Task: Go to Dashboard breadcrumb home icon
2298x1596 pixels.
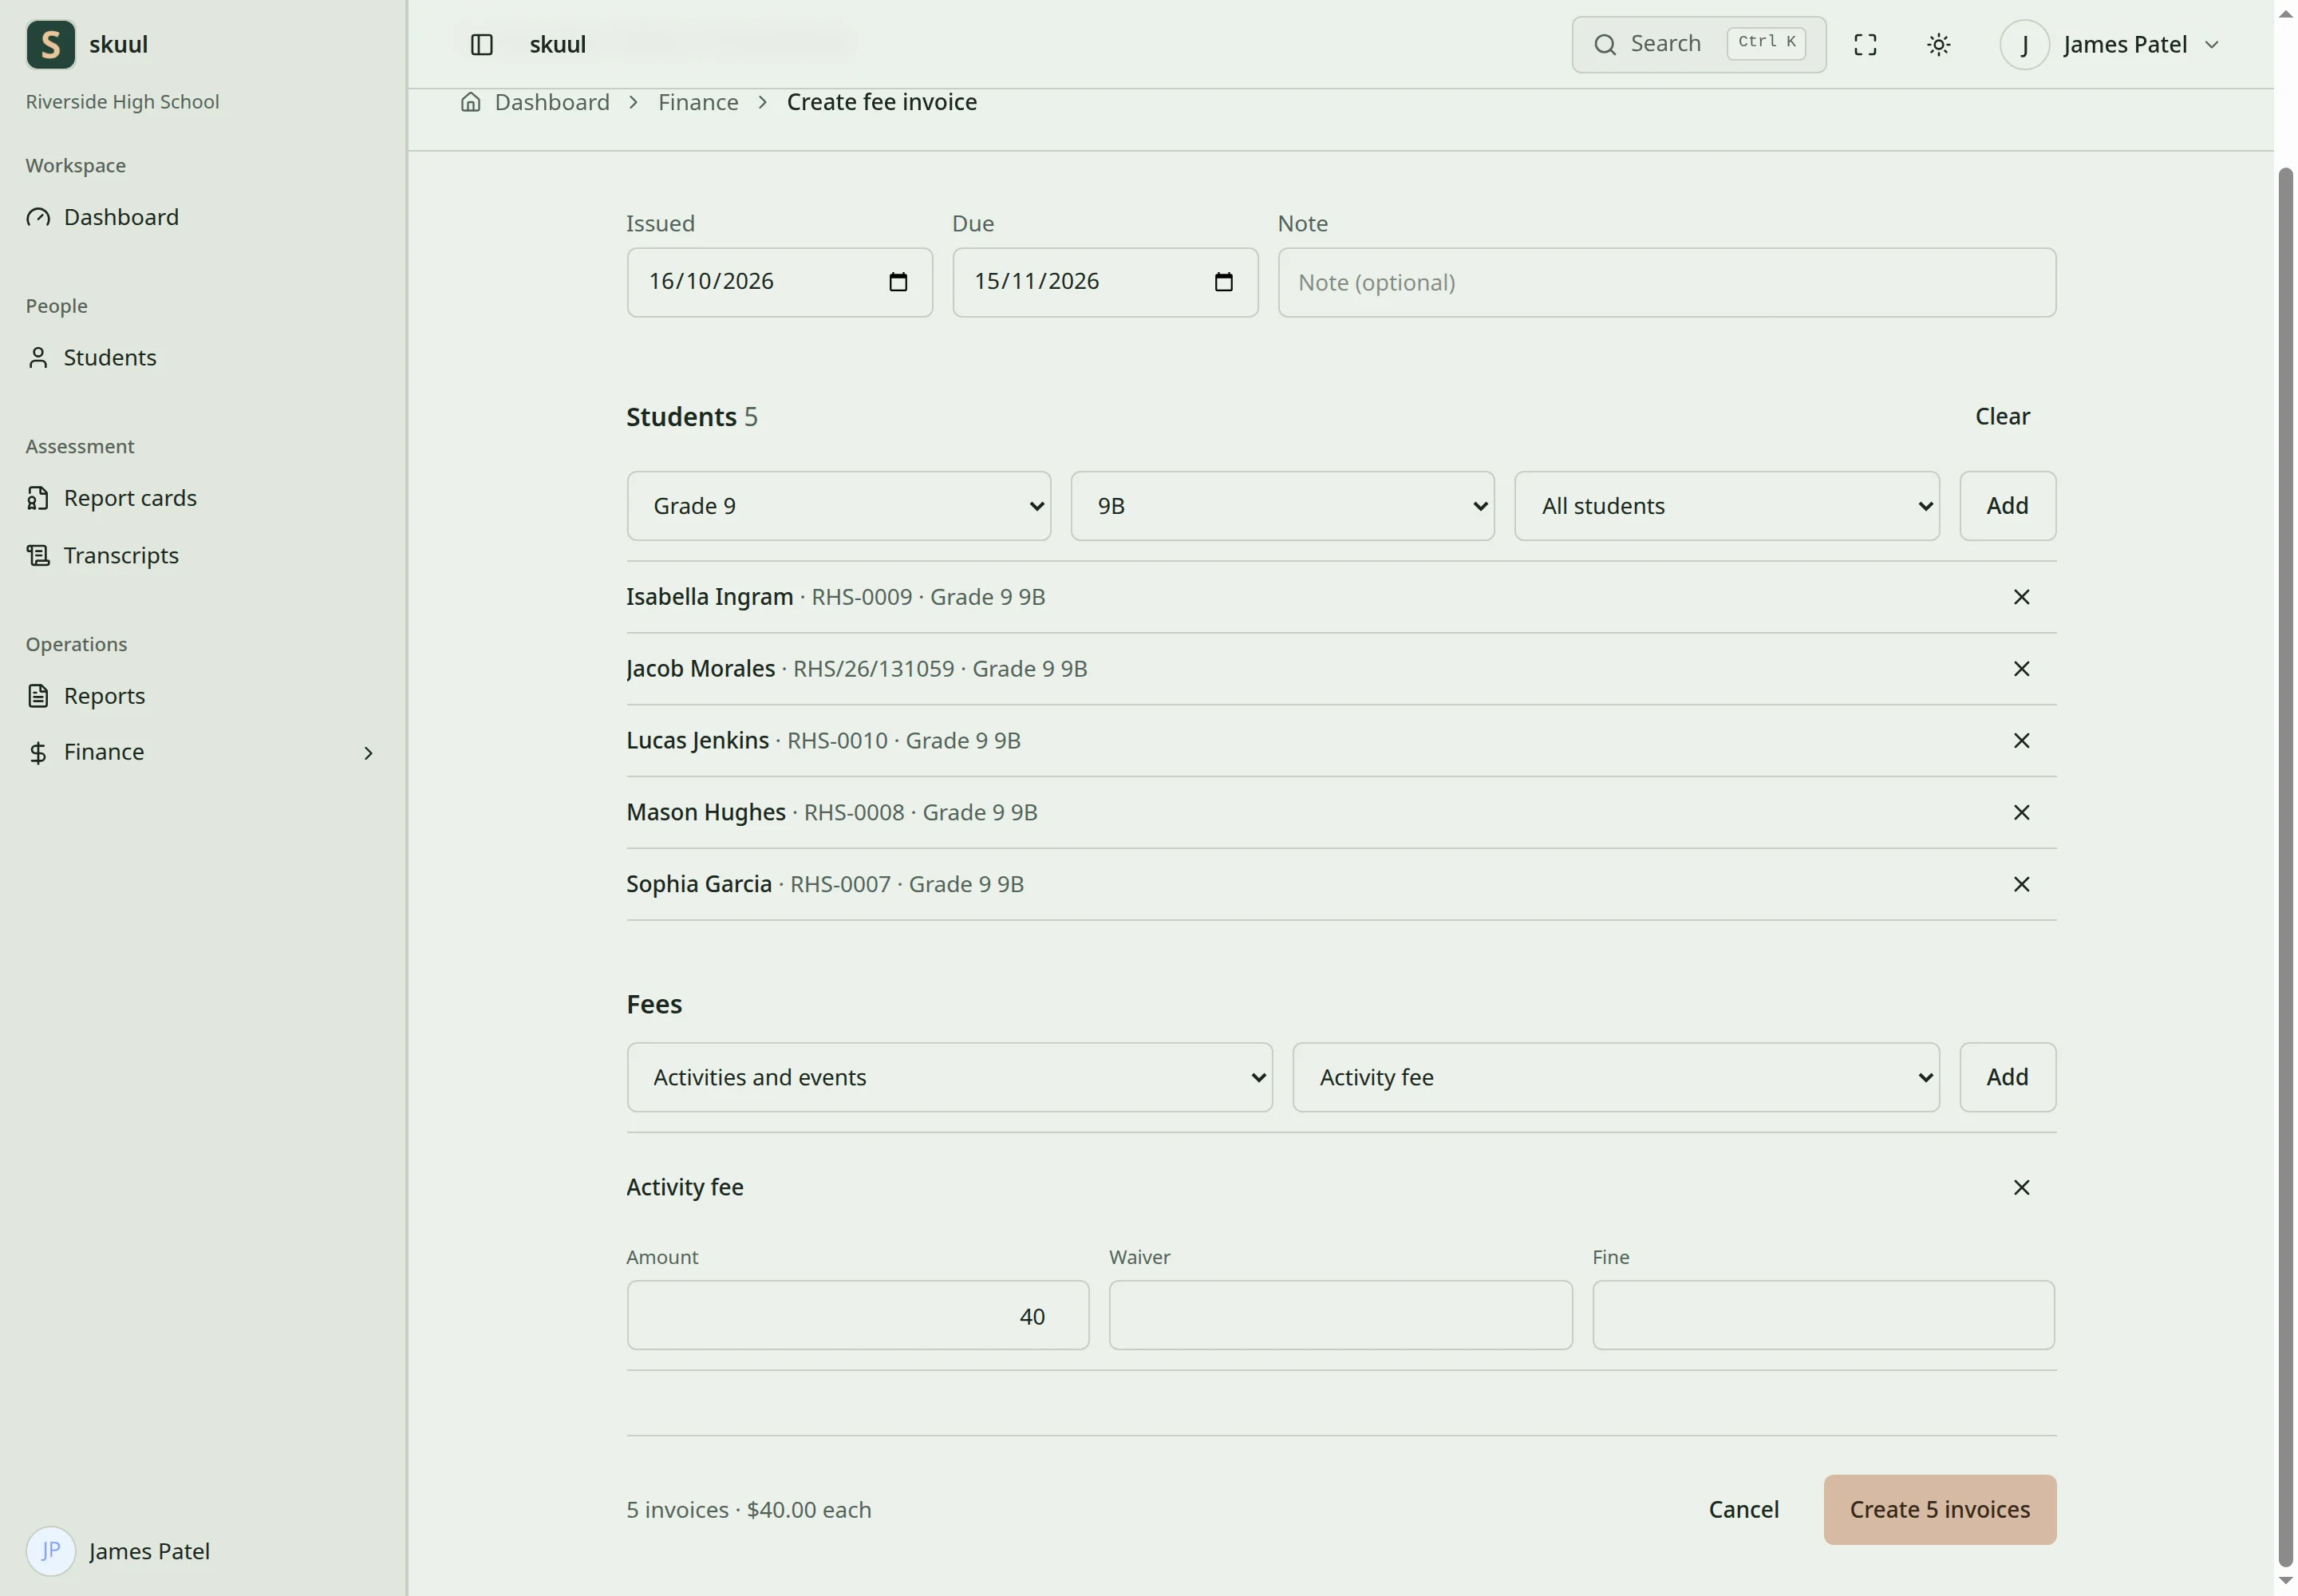Action: [x=470, y=102]
